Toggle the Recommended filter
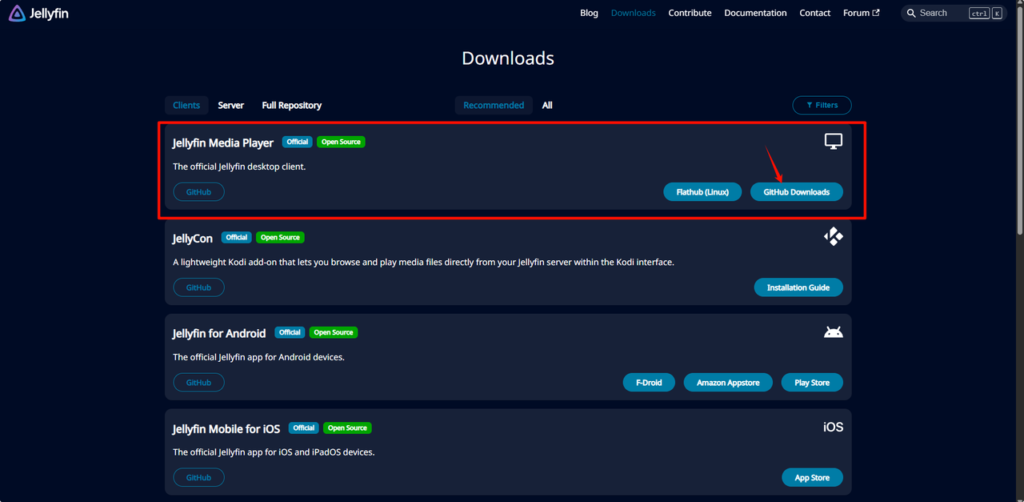This screenshot has width=1024, height=502. [x=493, y=105]
